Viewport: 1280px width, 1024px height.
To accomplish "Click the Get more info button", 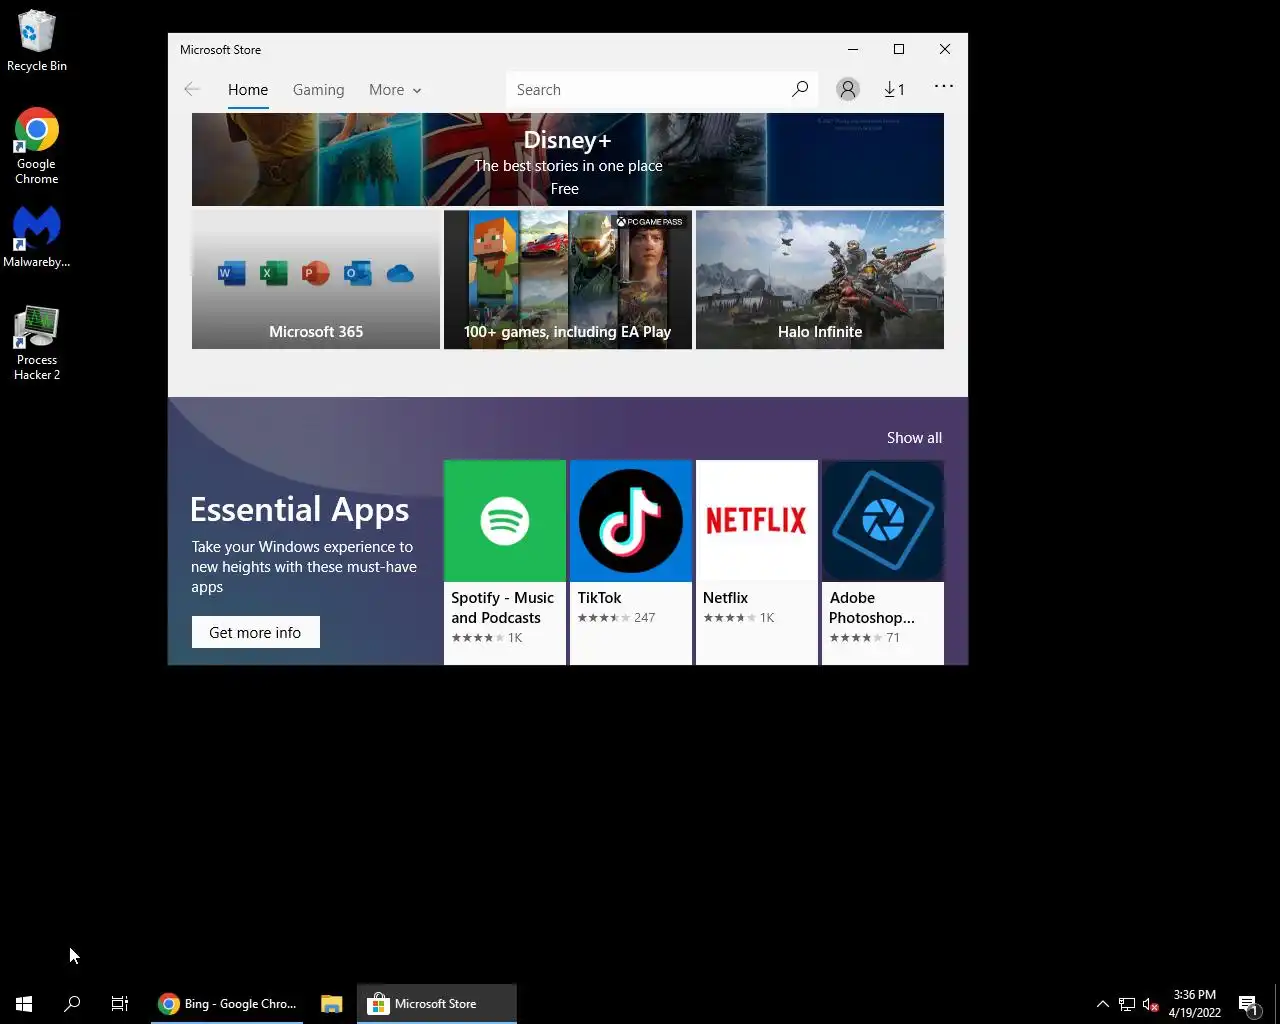I will 256,632.
